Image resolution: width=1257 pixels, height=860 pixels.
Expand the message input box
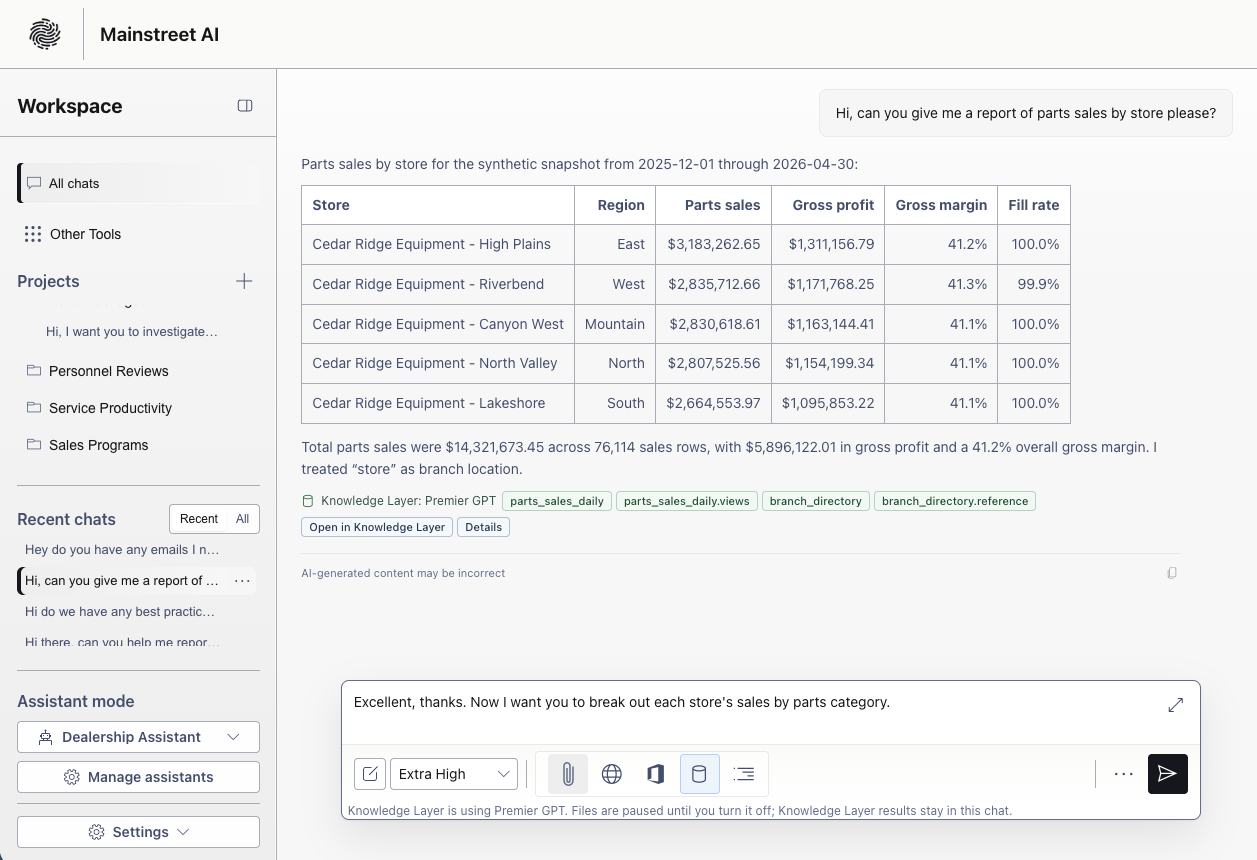(x=1176, y=705)
